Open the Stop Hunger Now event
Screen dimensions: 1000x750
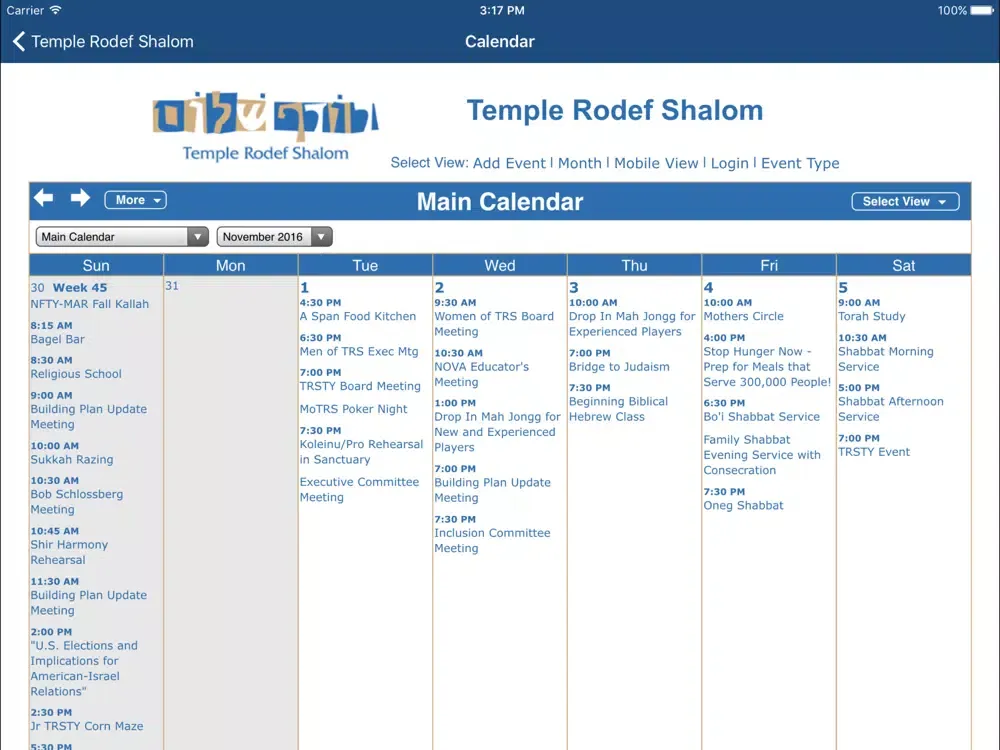coord(767,367)
